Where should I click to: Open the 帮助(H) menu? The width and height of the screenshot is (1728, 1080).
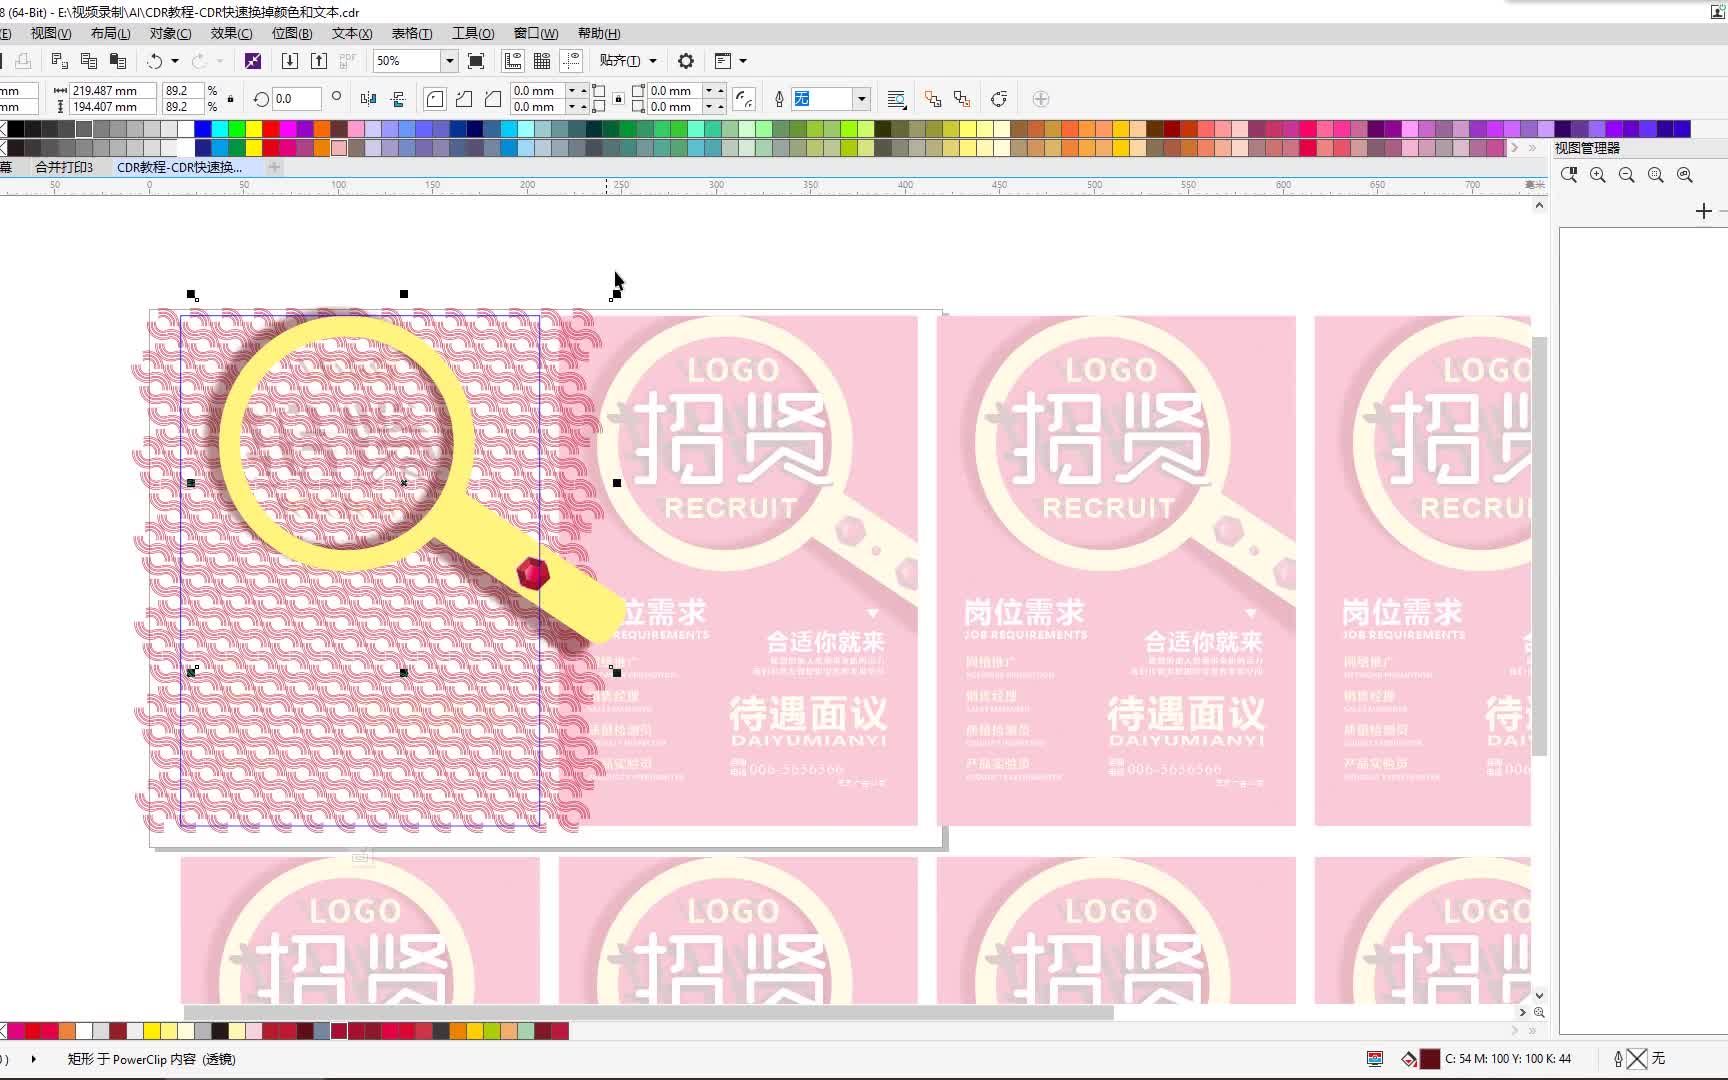coord(599,33)
